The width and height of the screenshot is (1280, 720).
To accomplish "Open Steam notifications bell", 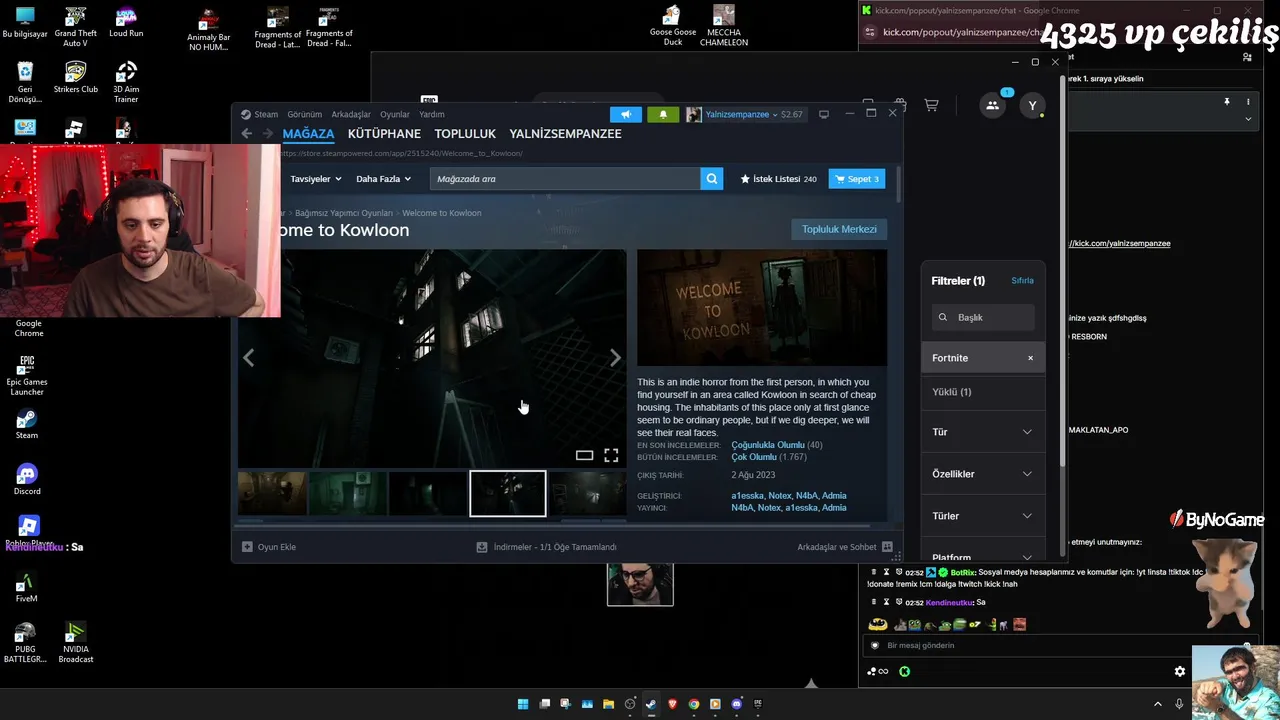I will click(x=662, y=114).
